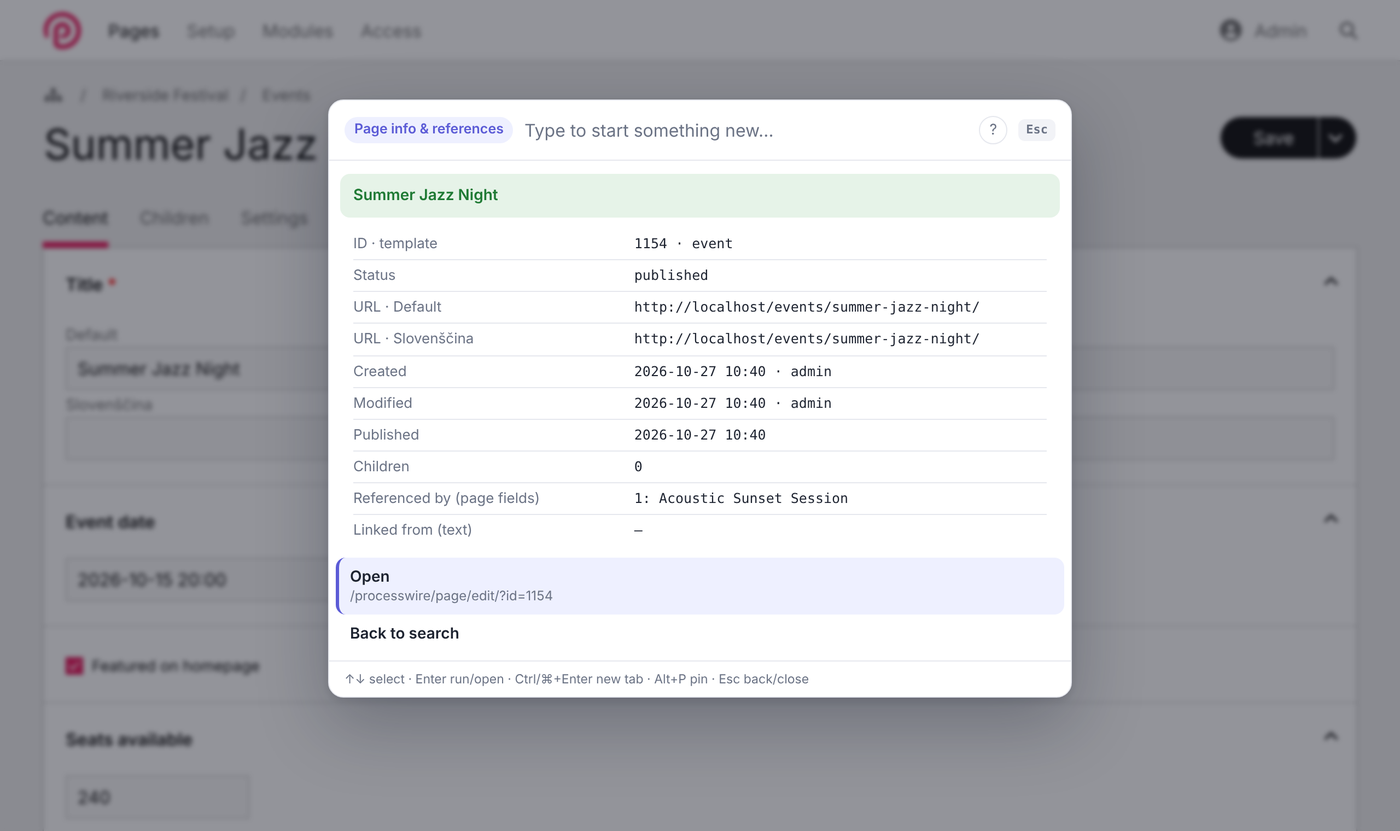Run the Open page edit action
Image resolution: width=1400 pixels, height=831 pixels.
700,586
